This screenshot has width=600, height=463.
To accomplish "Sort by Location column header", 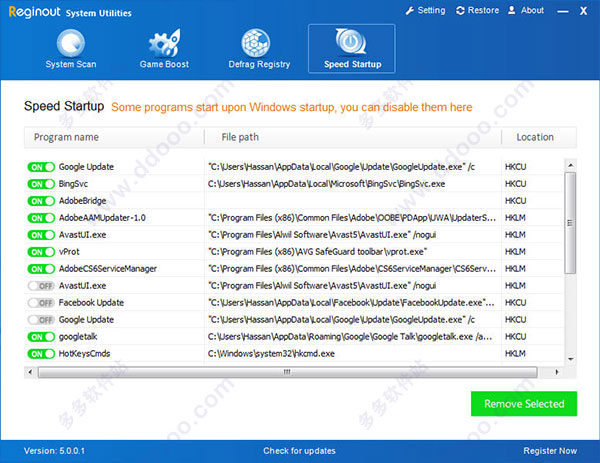I will [539, 137].
